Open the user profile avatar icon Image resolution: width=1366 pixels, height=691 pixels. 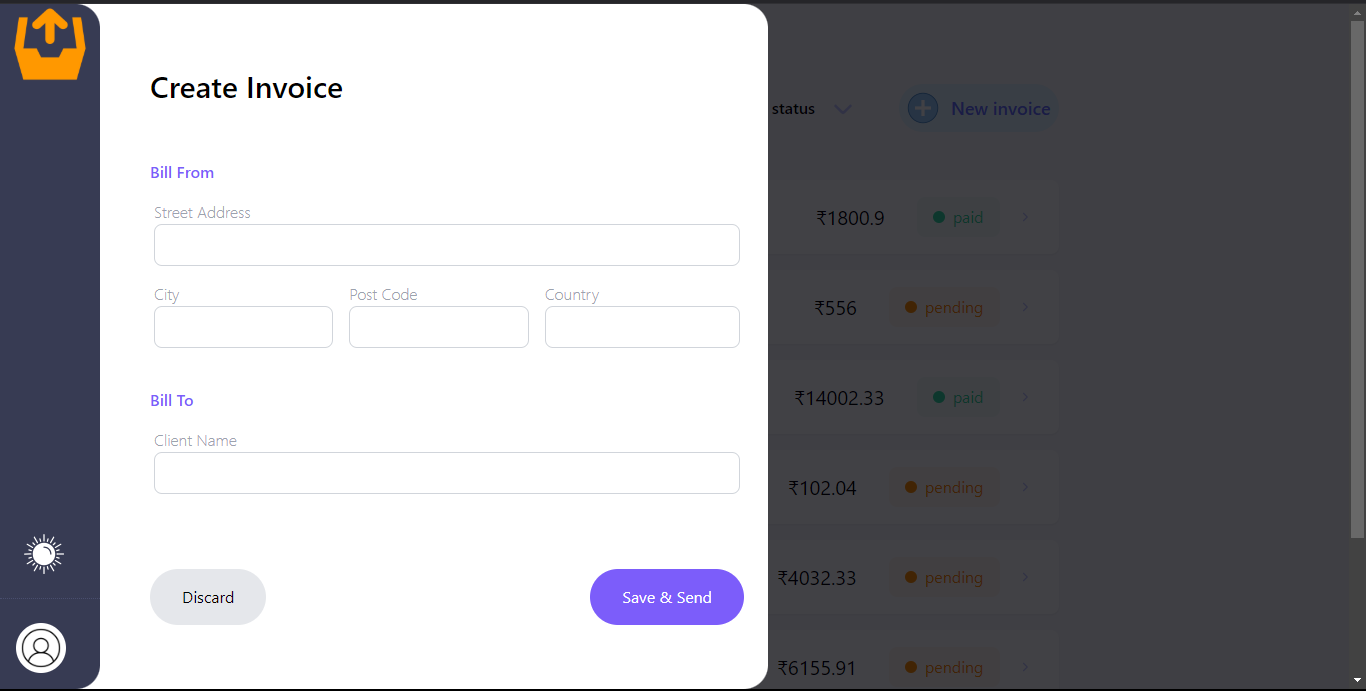(41, 648)
